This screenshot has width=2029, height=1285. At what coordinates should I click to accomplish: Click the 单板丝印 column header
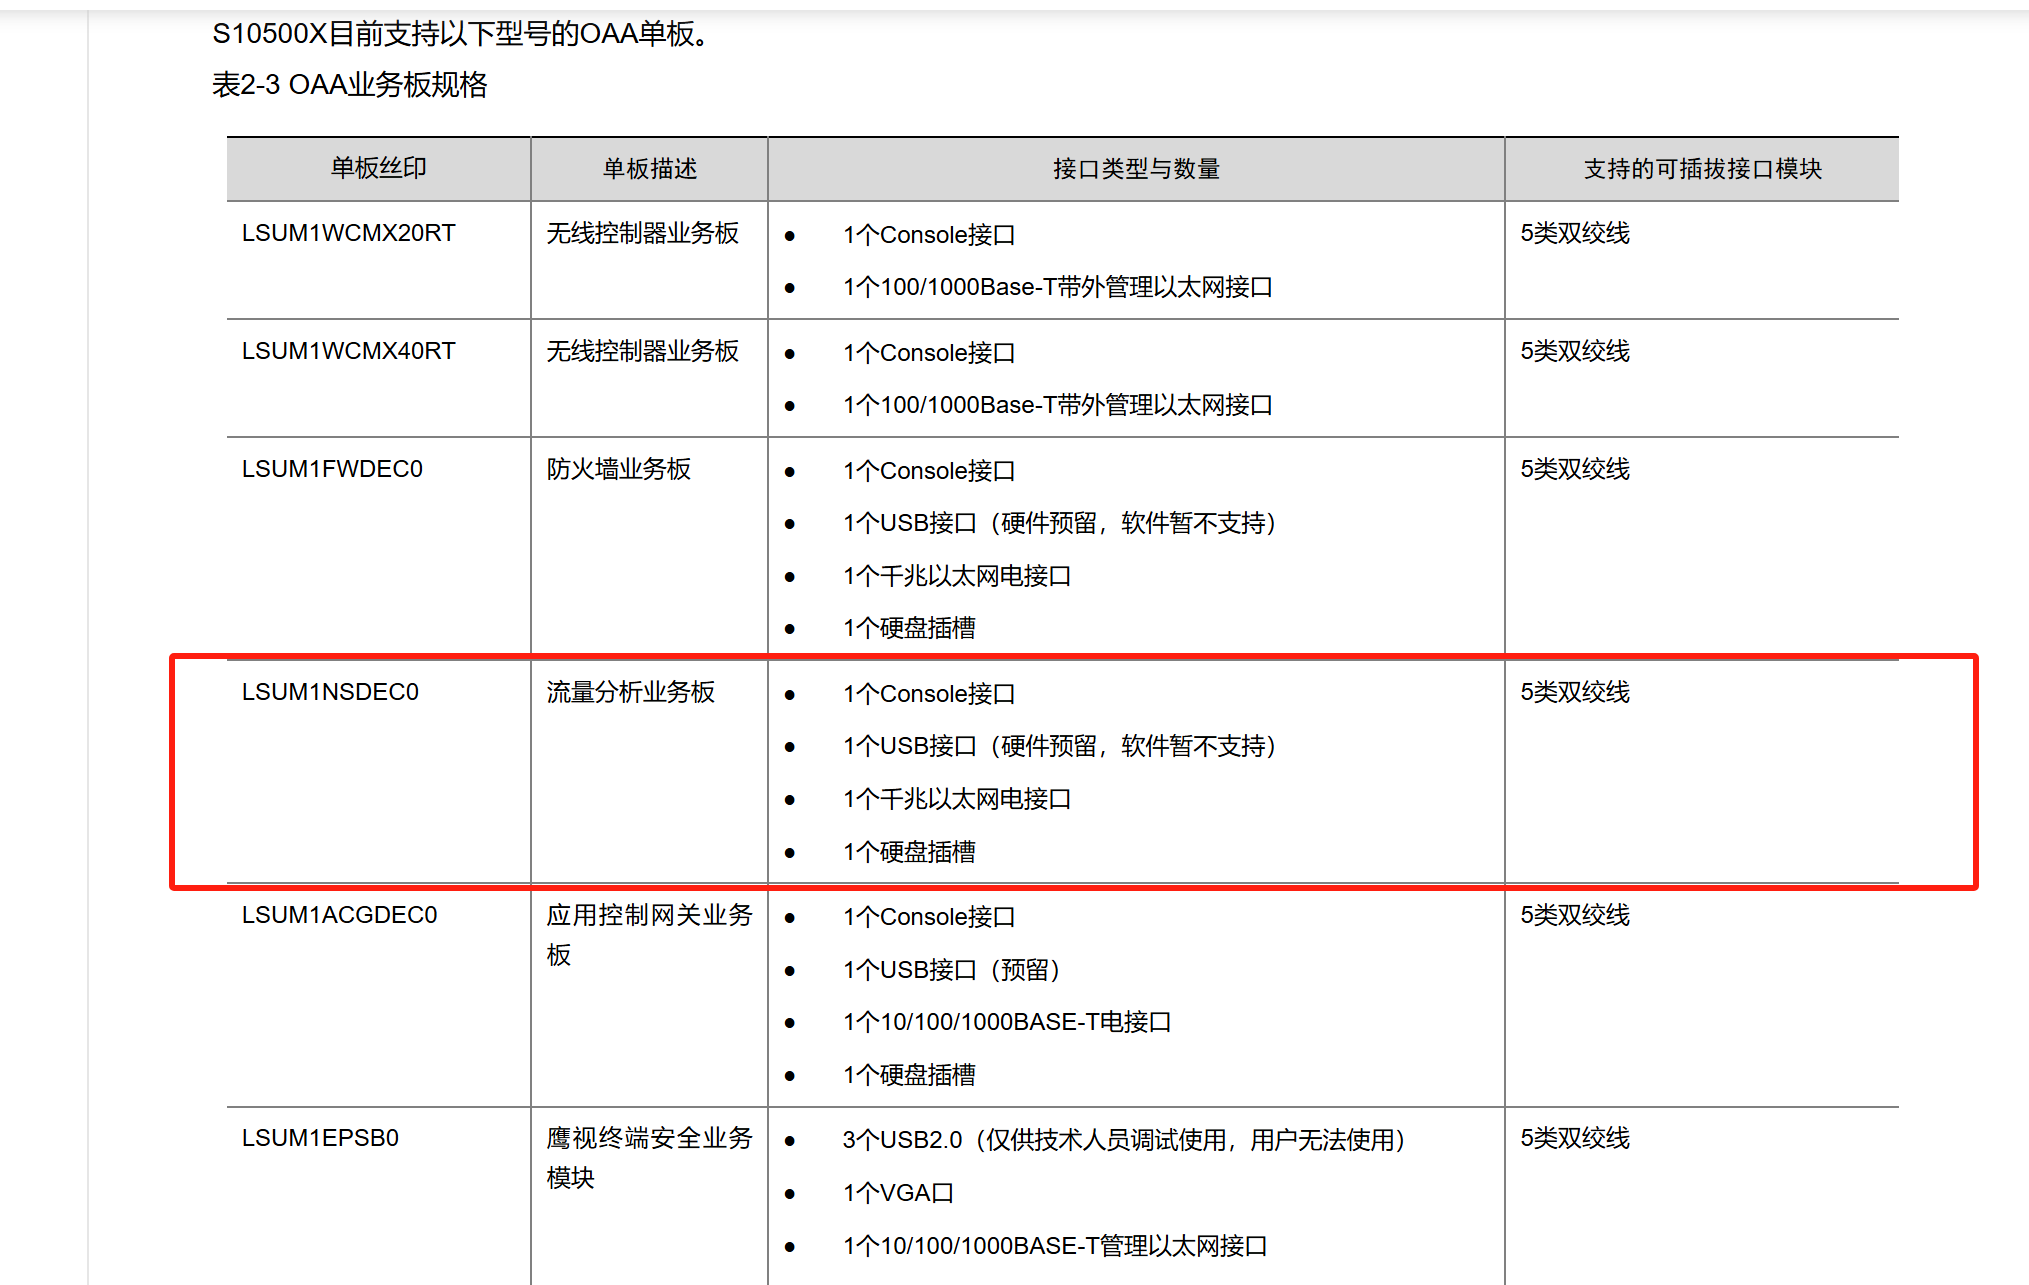(x=378, y=168)
